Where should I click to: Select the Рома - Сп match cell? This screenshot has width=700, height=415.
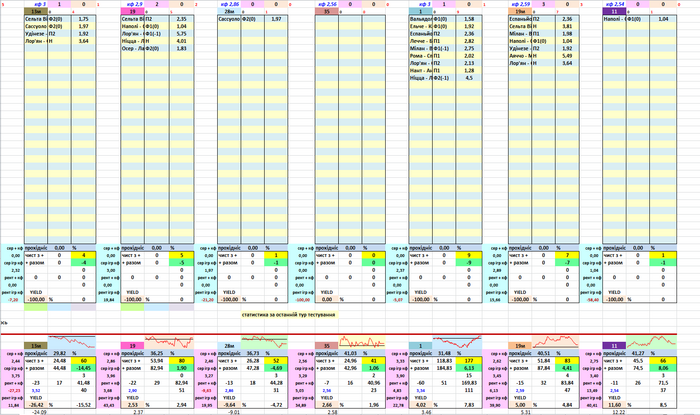click(x=421, y=56)
